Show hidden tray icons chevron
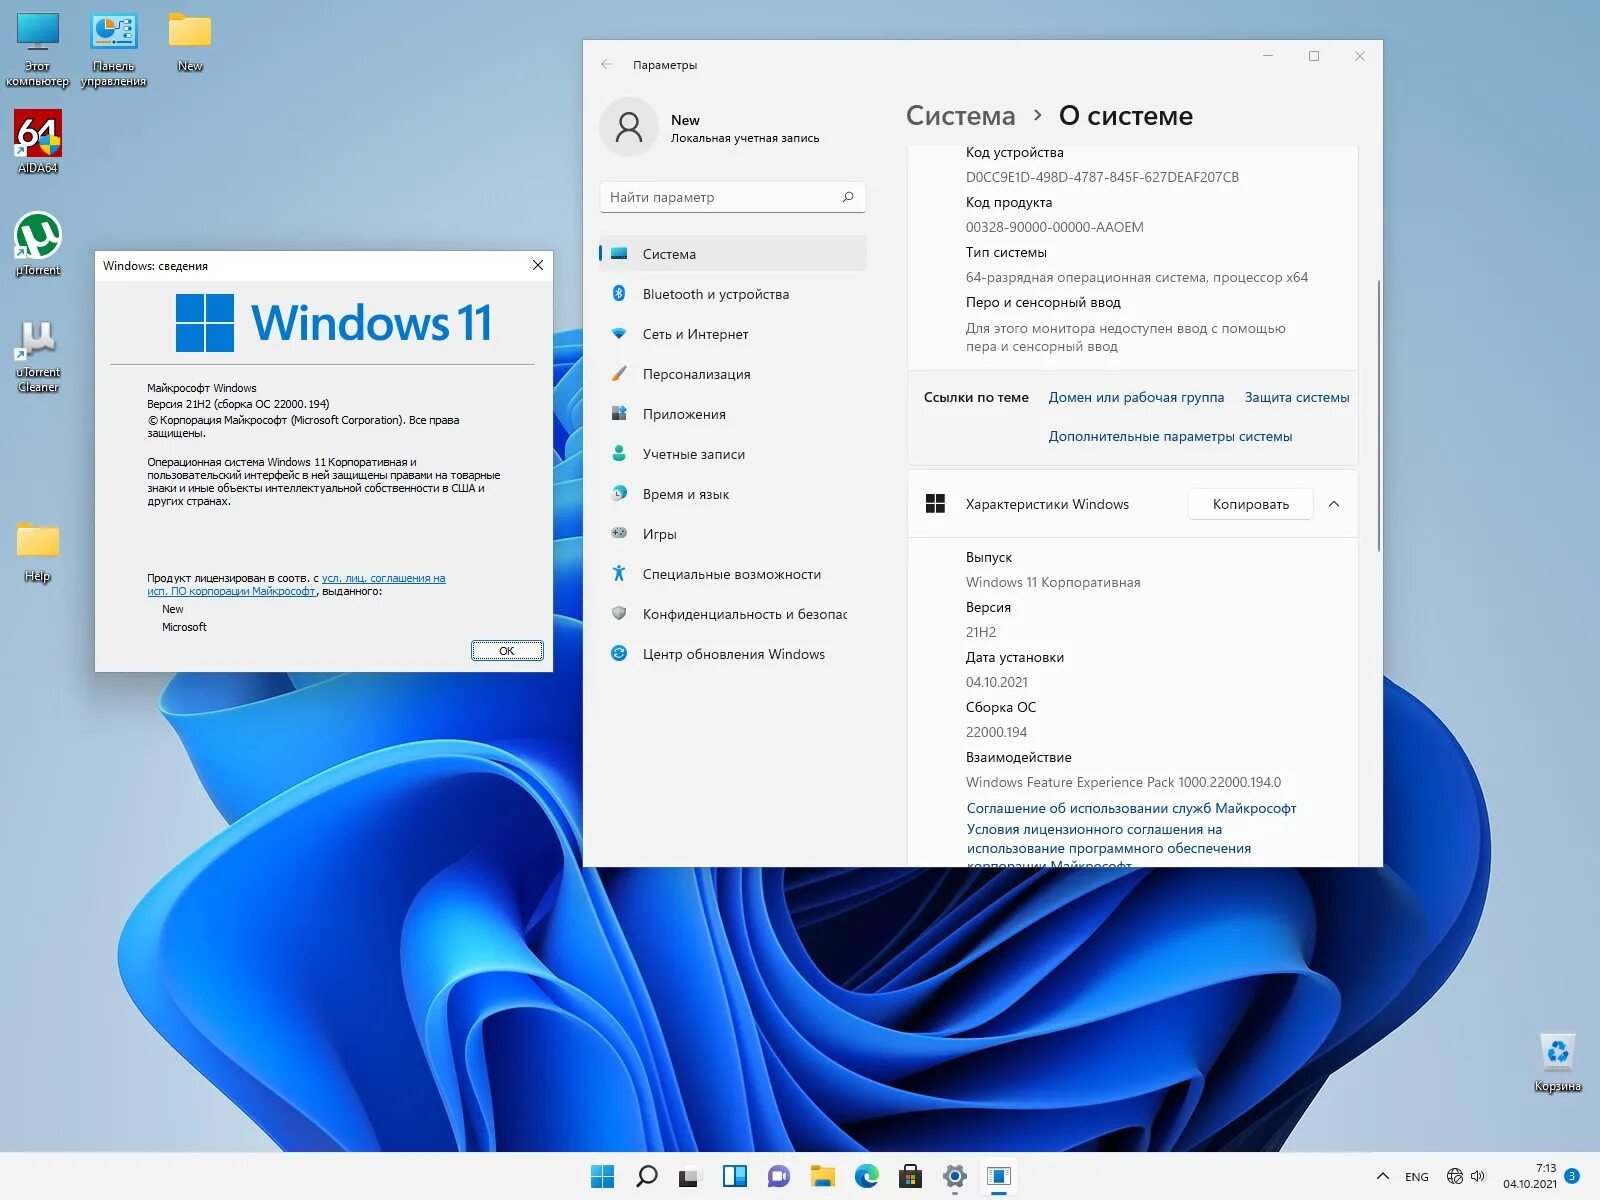Image resolution: width=1600 pixels, height=1200 pixels. (x=1383, y=1176)
